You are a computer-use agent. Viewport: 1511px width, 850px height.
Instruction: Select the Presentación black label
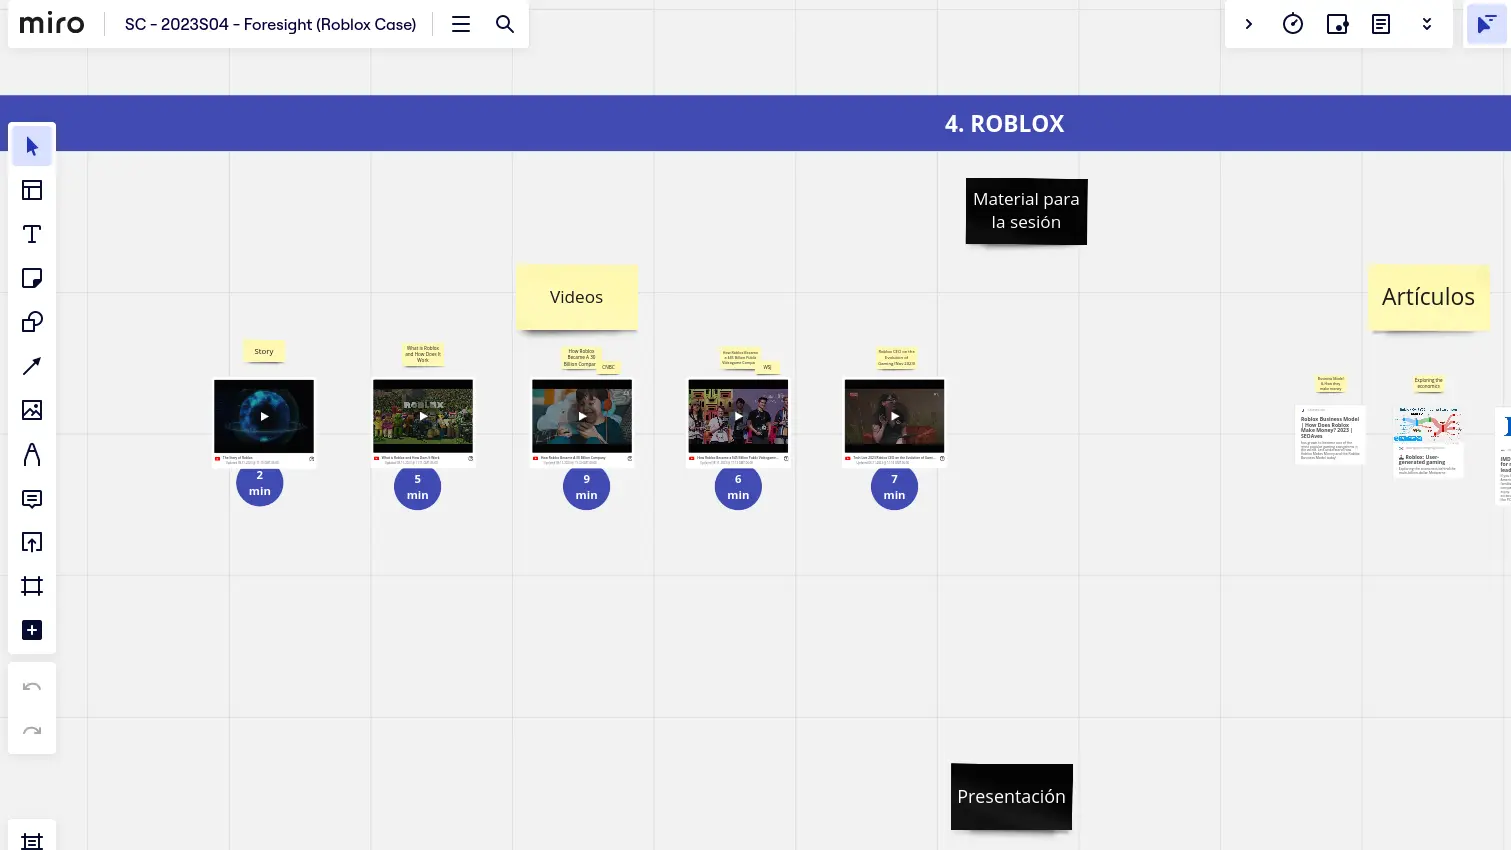1011,797
